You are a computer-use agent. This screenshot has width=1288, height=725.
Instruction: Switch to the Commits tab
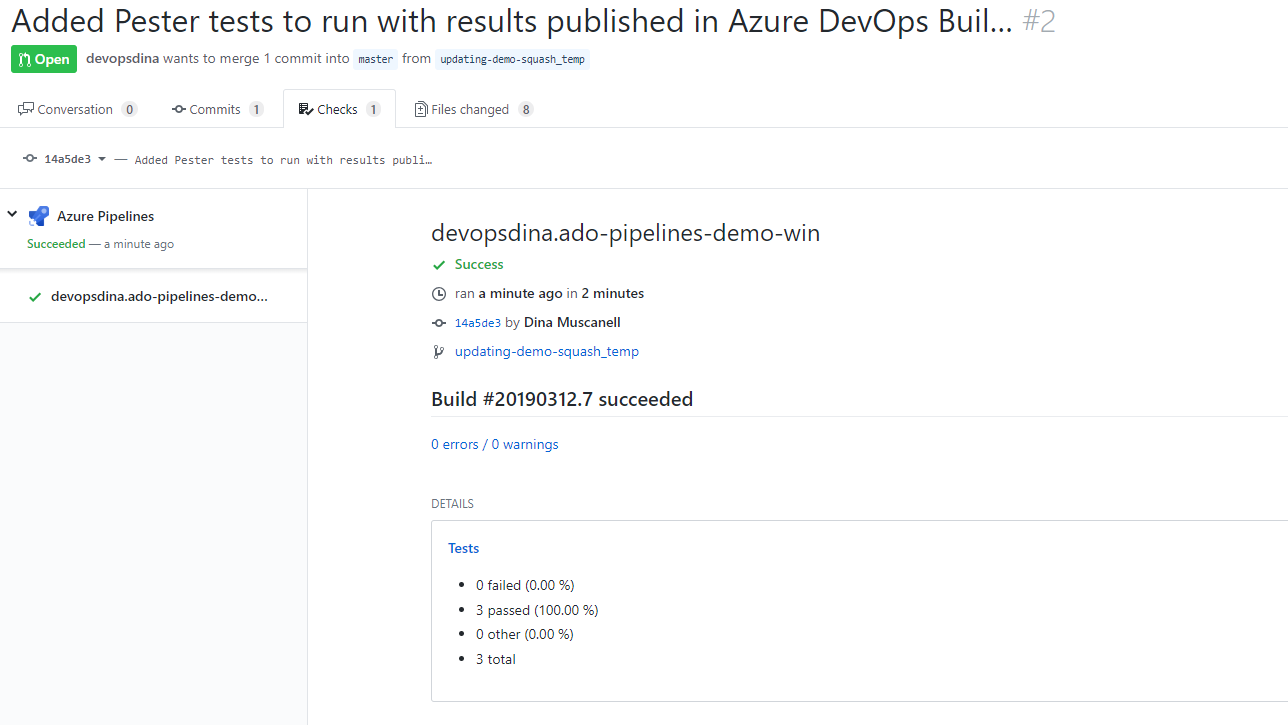(217, 109)
